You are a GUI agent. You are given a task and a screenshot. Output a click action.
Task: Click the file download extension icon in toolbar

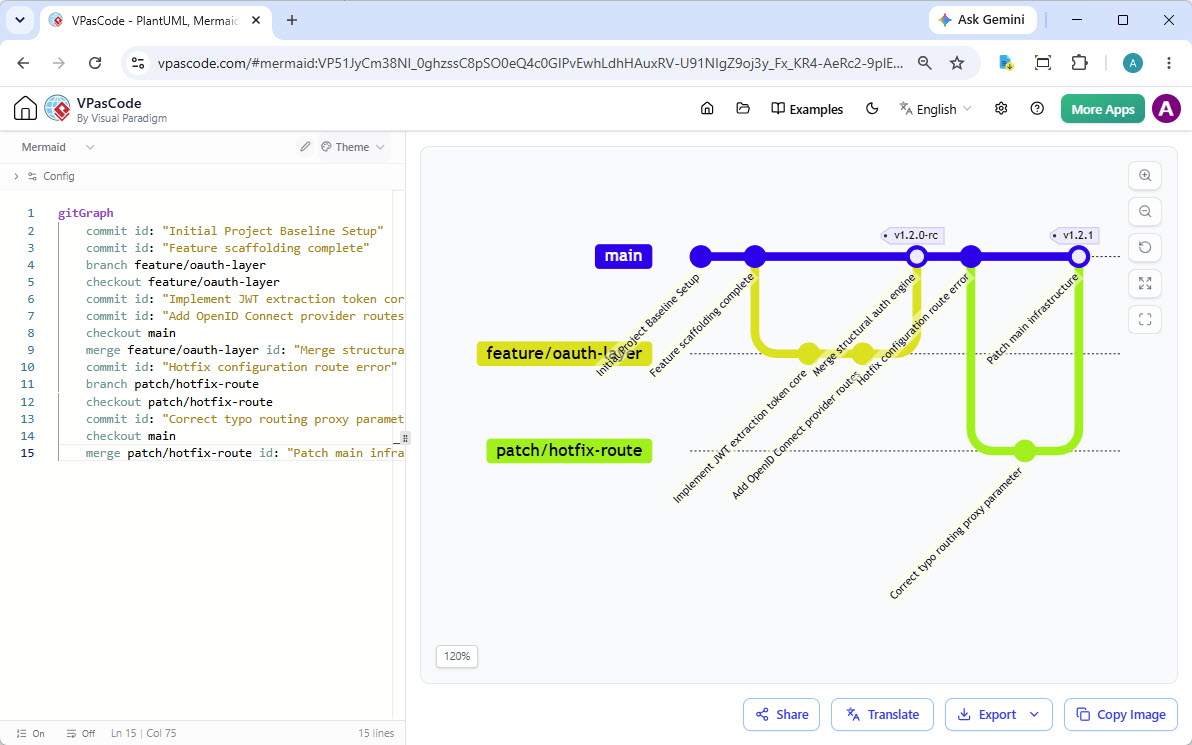pos(1006,63)
